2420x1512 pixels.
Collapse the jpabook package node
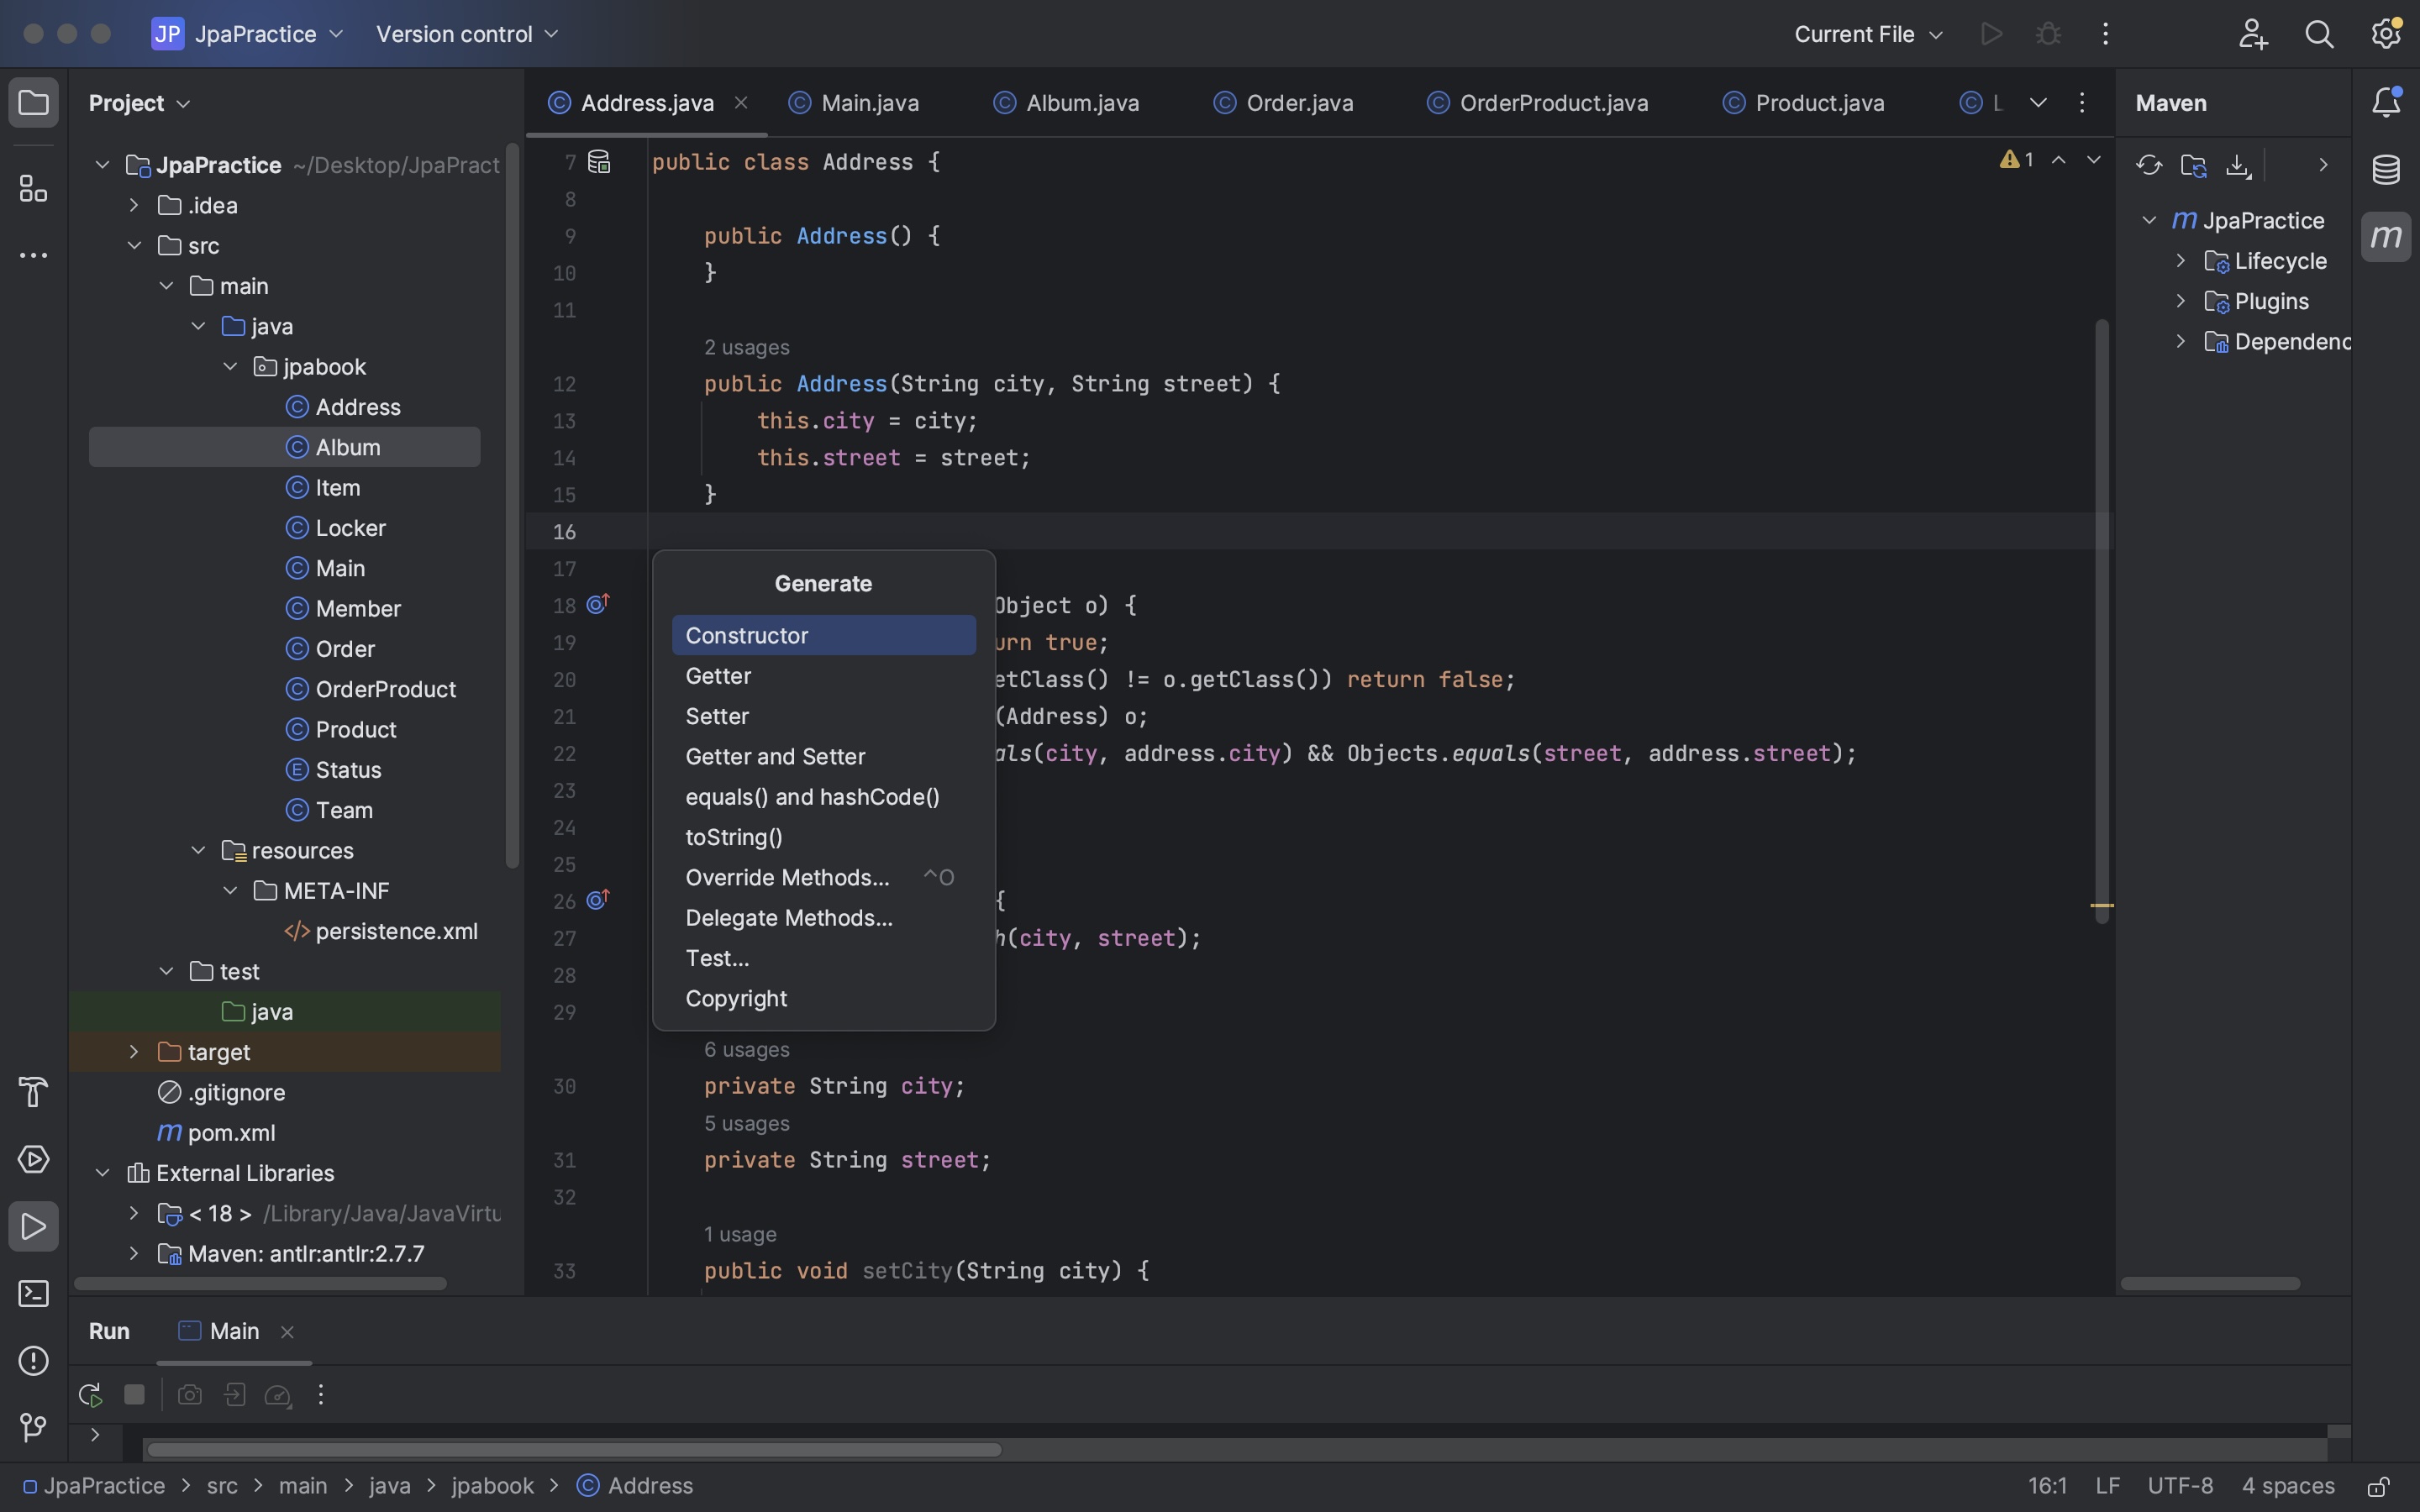230,367
